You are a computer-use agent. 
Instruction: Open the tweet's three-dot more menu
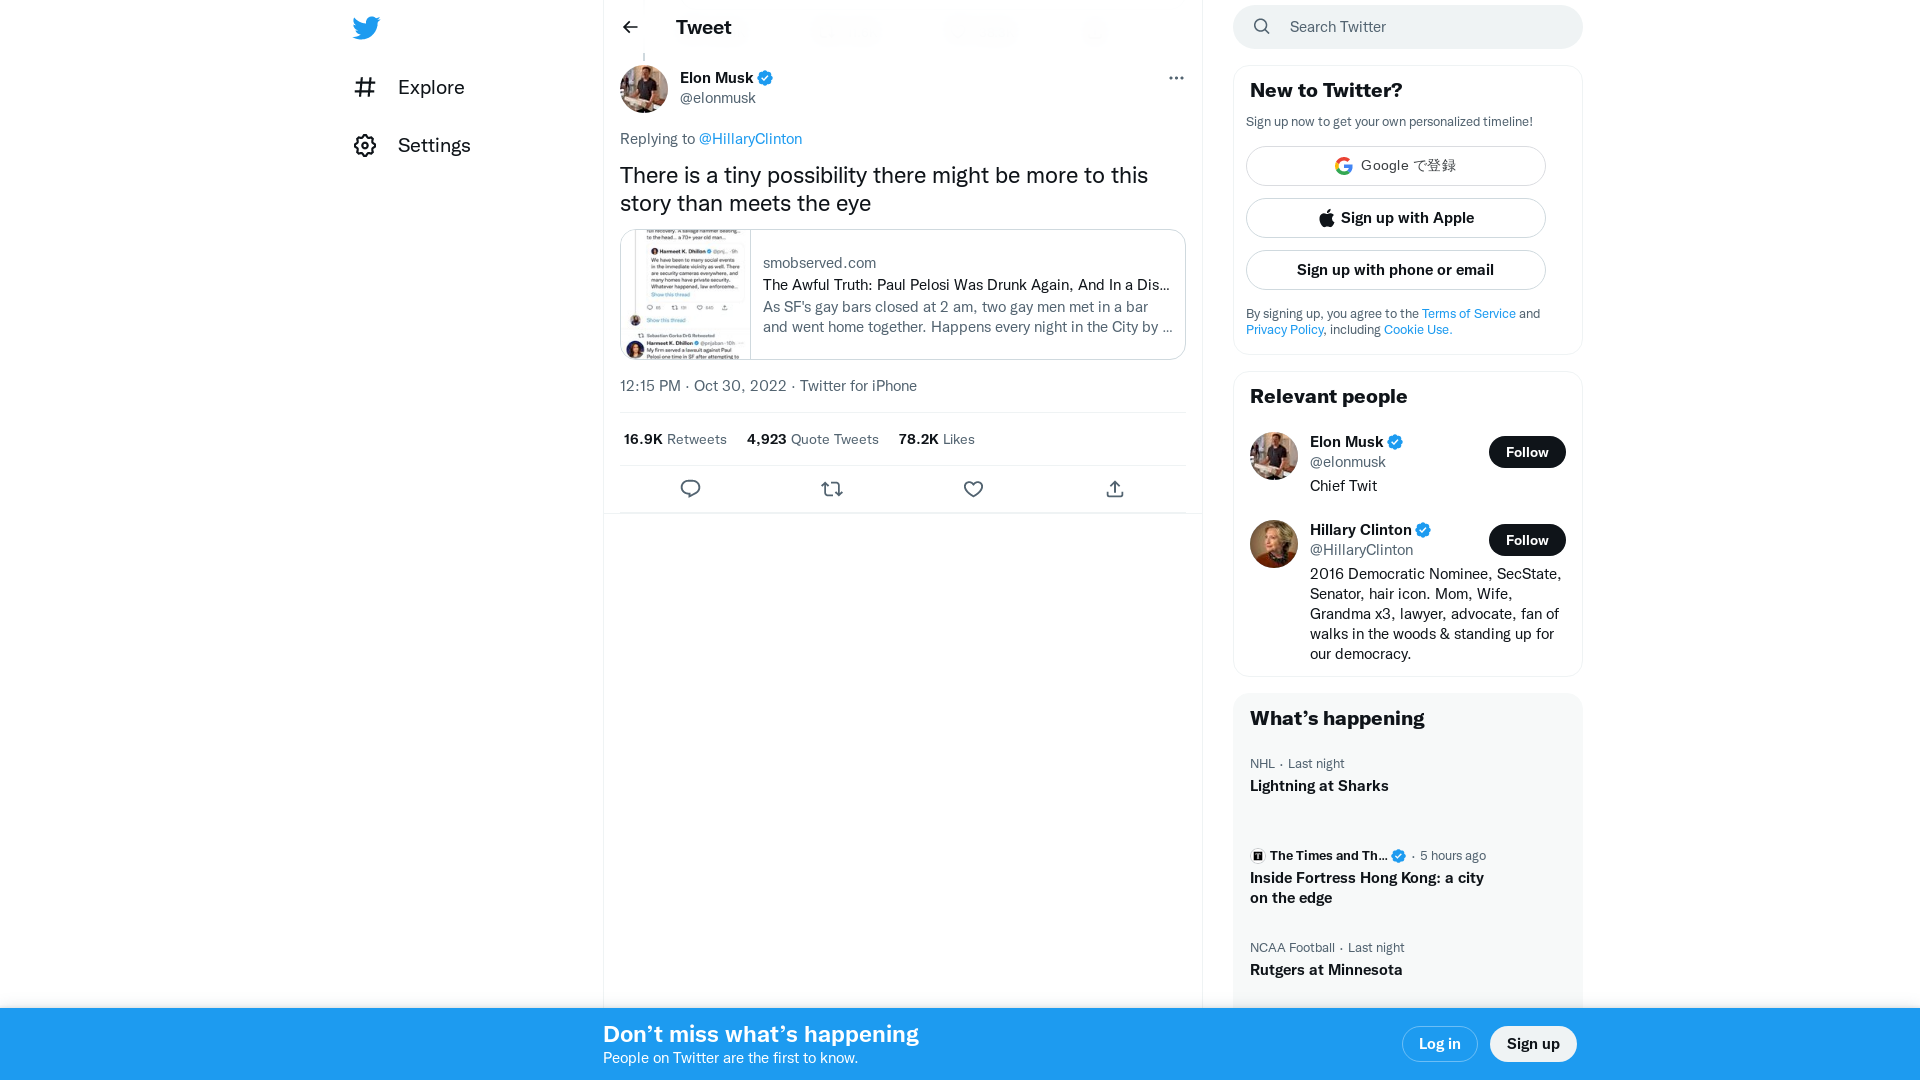point(1176,78)
